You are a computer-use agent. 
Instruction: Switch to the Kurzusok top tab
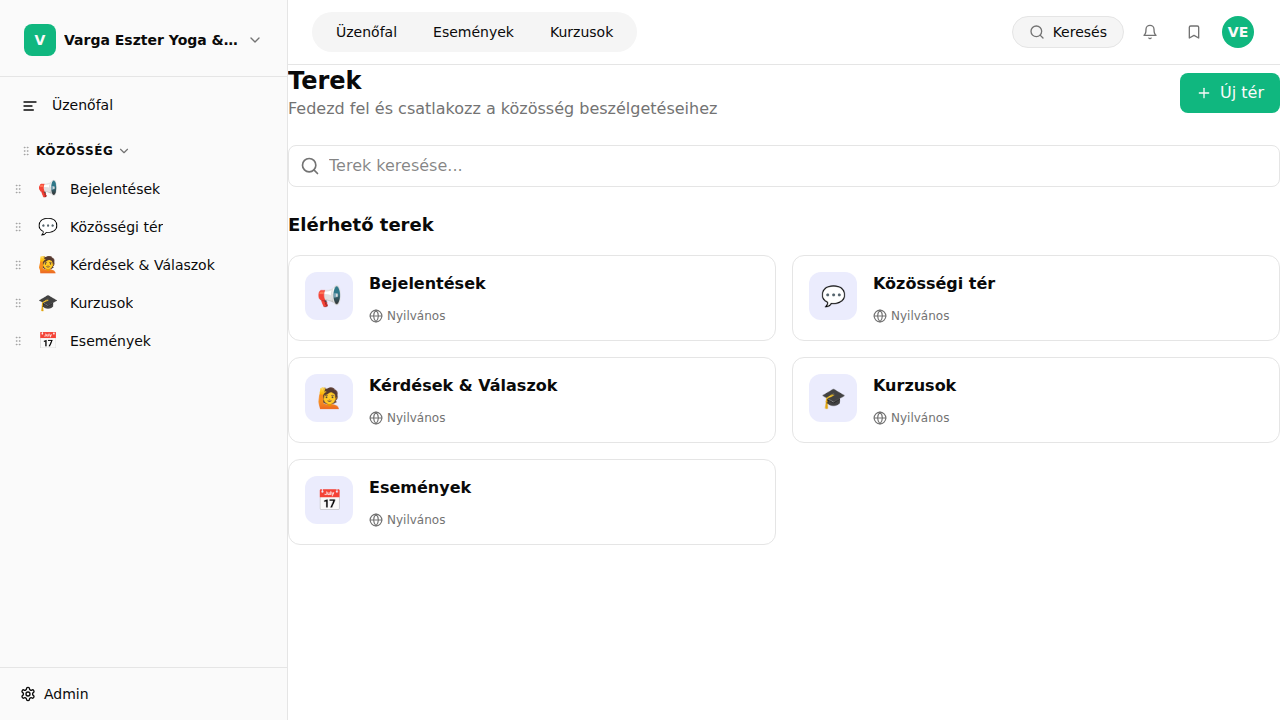pos(581,32)
